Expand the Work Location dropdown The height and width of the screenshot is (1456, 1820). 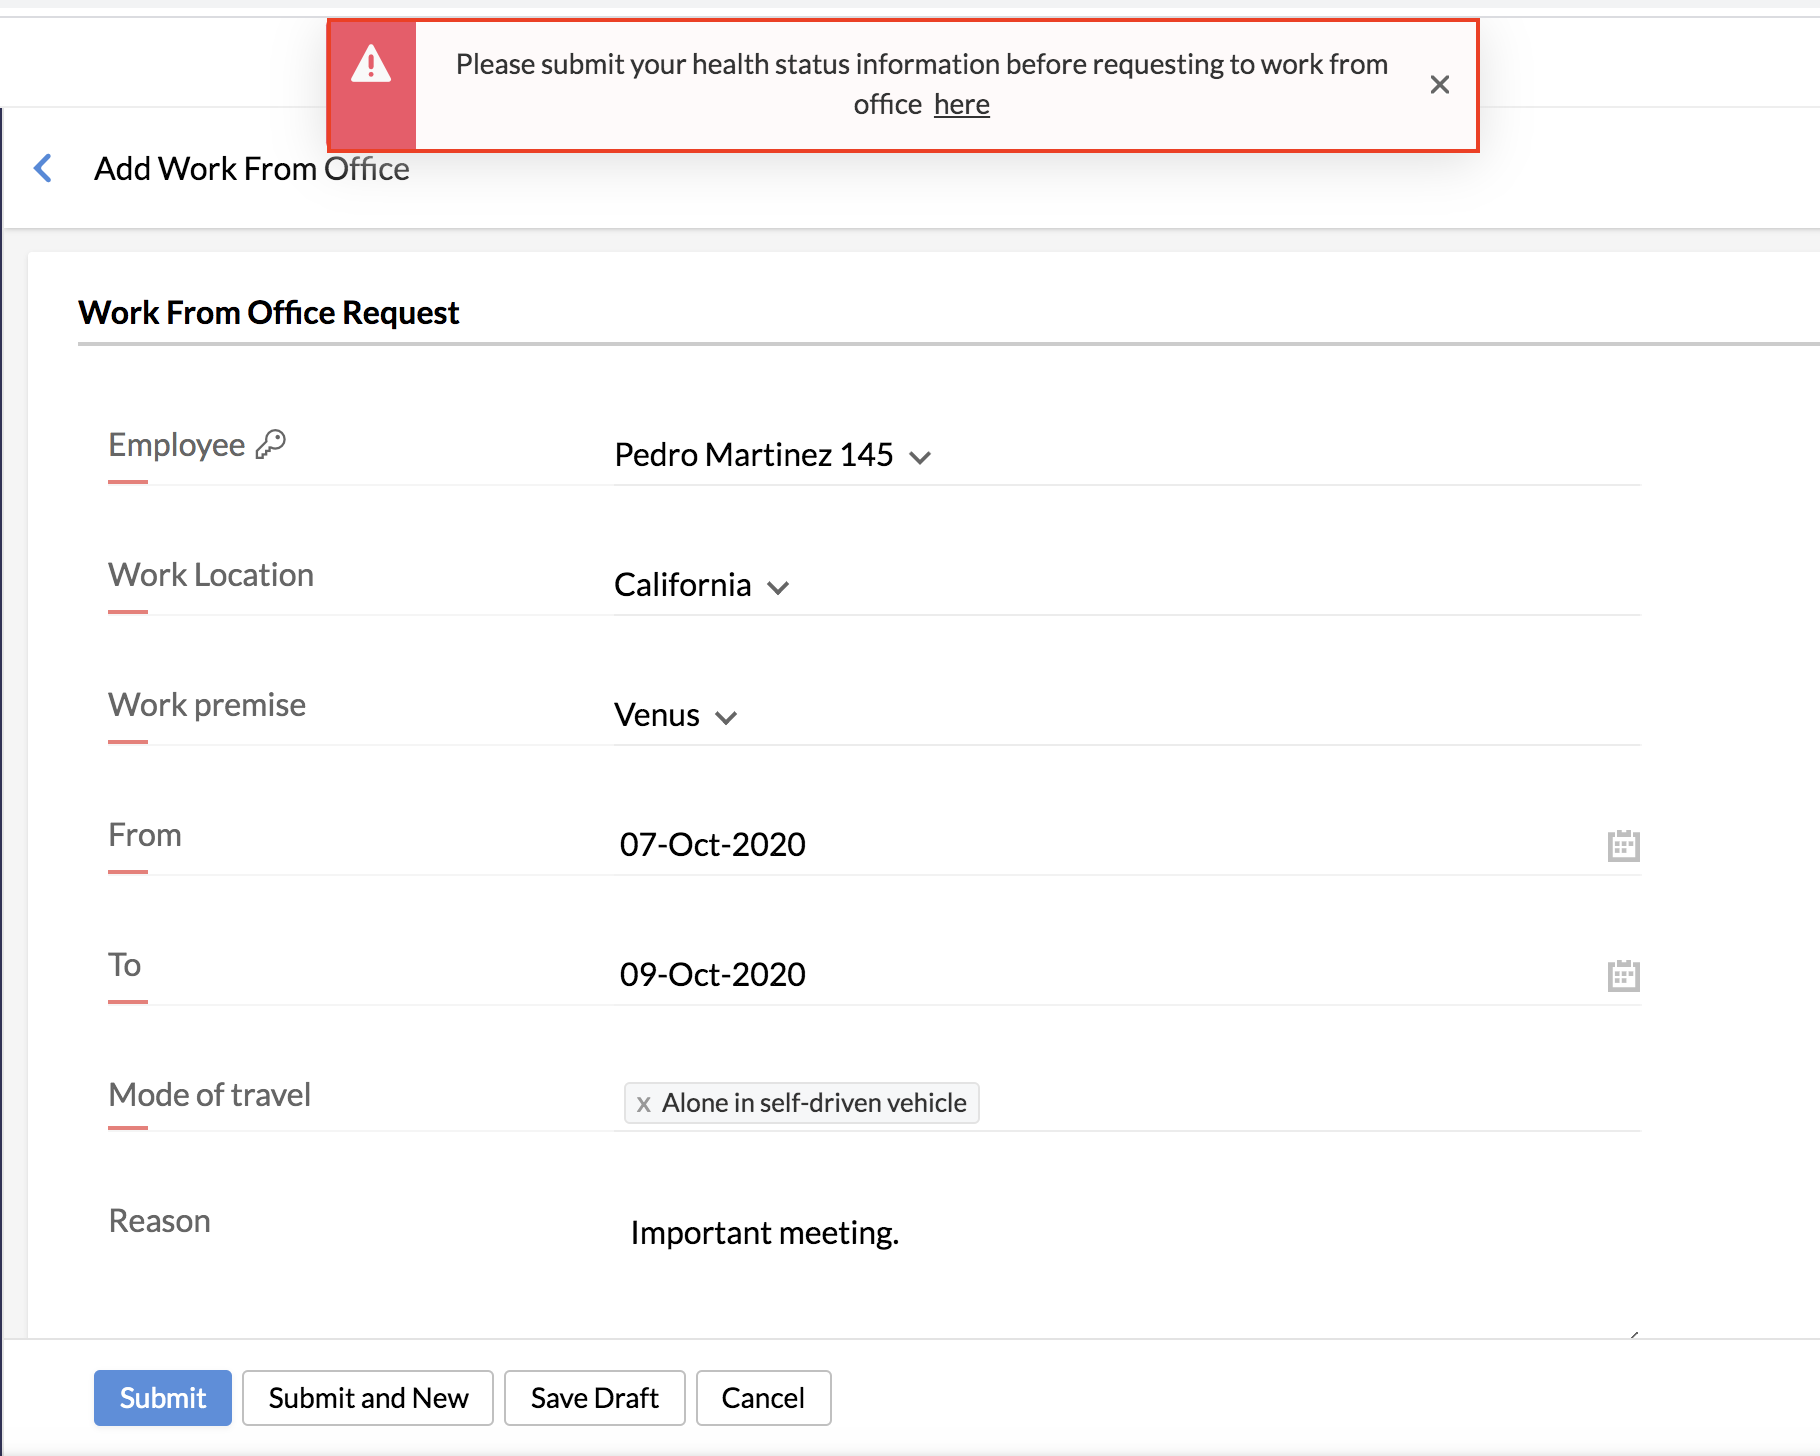[777, 587]
